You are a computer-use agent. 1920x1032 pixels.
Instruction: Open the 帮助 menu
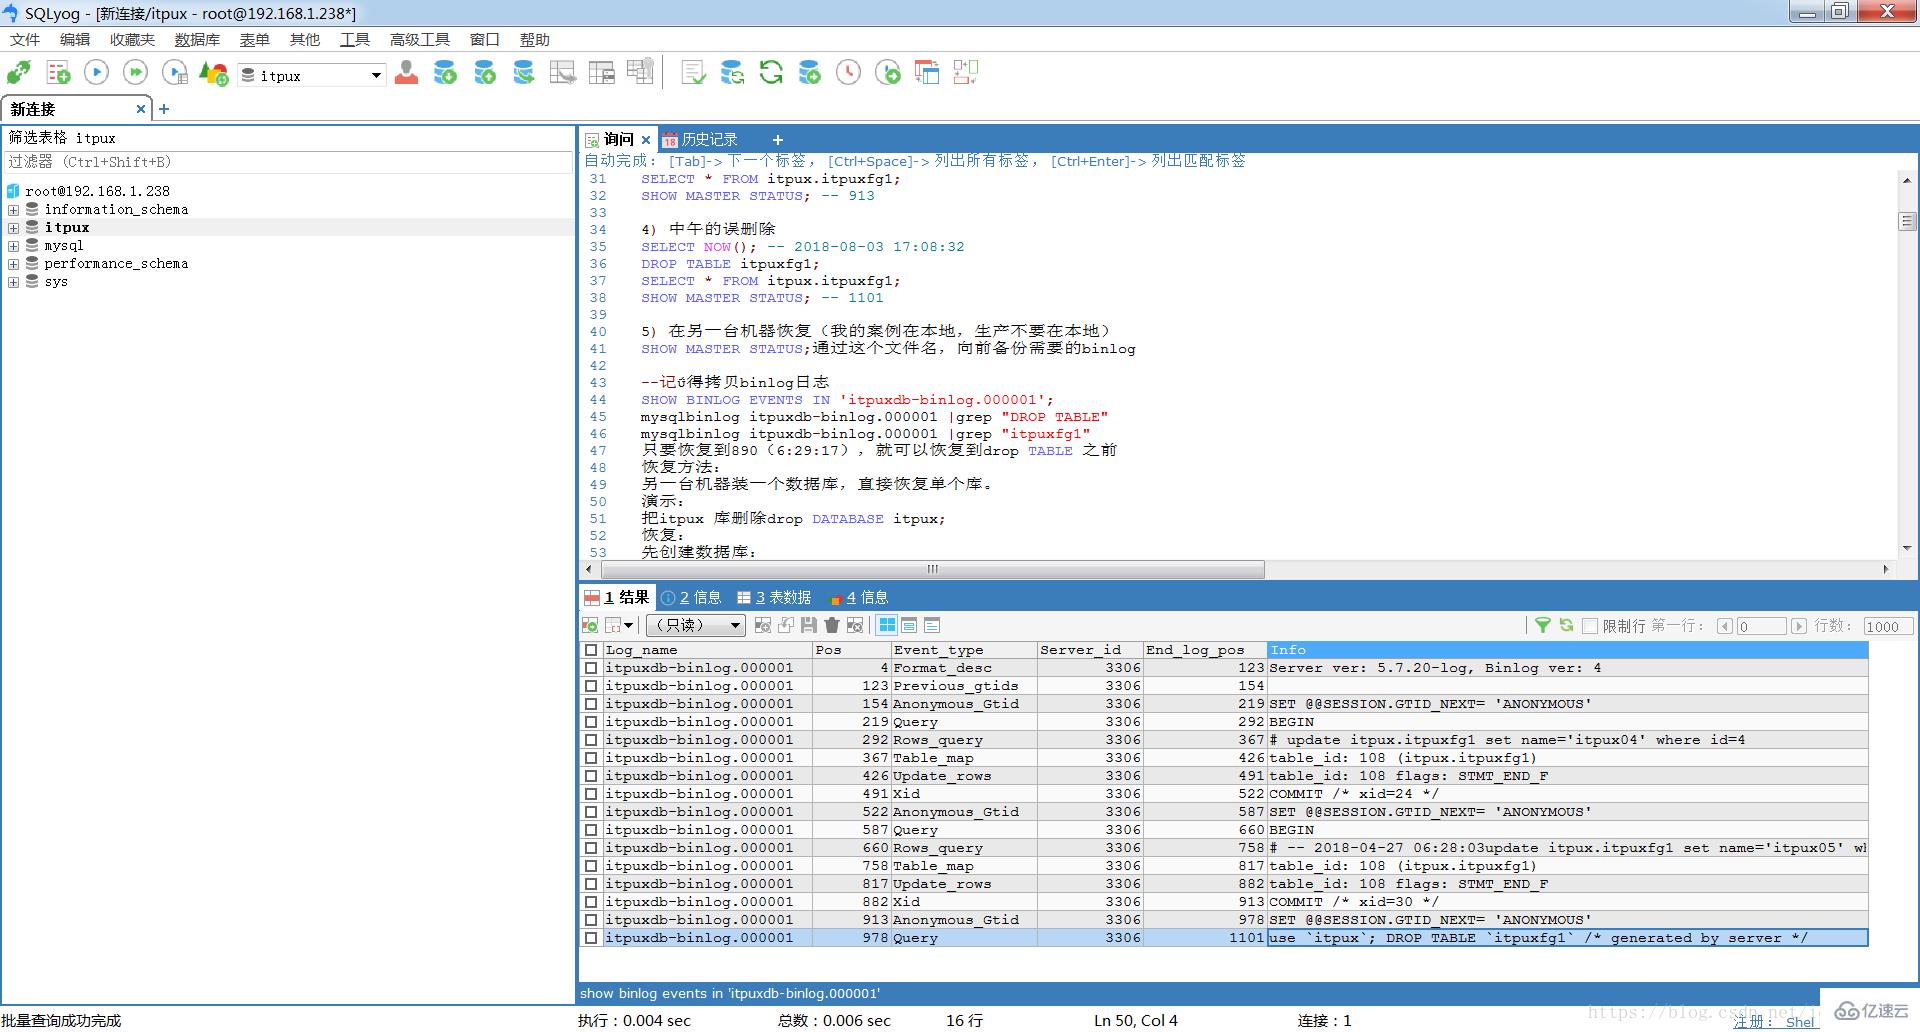(x=535, y=39)
